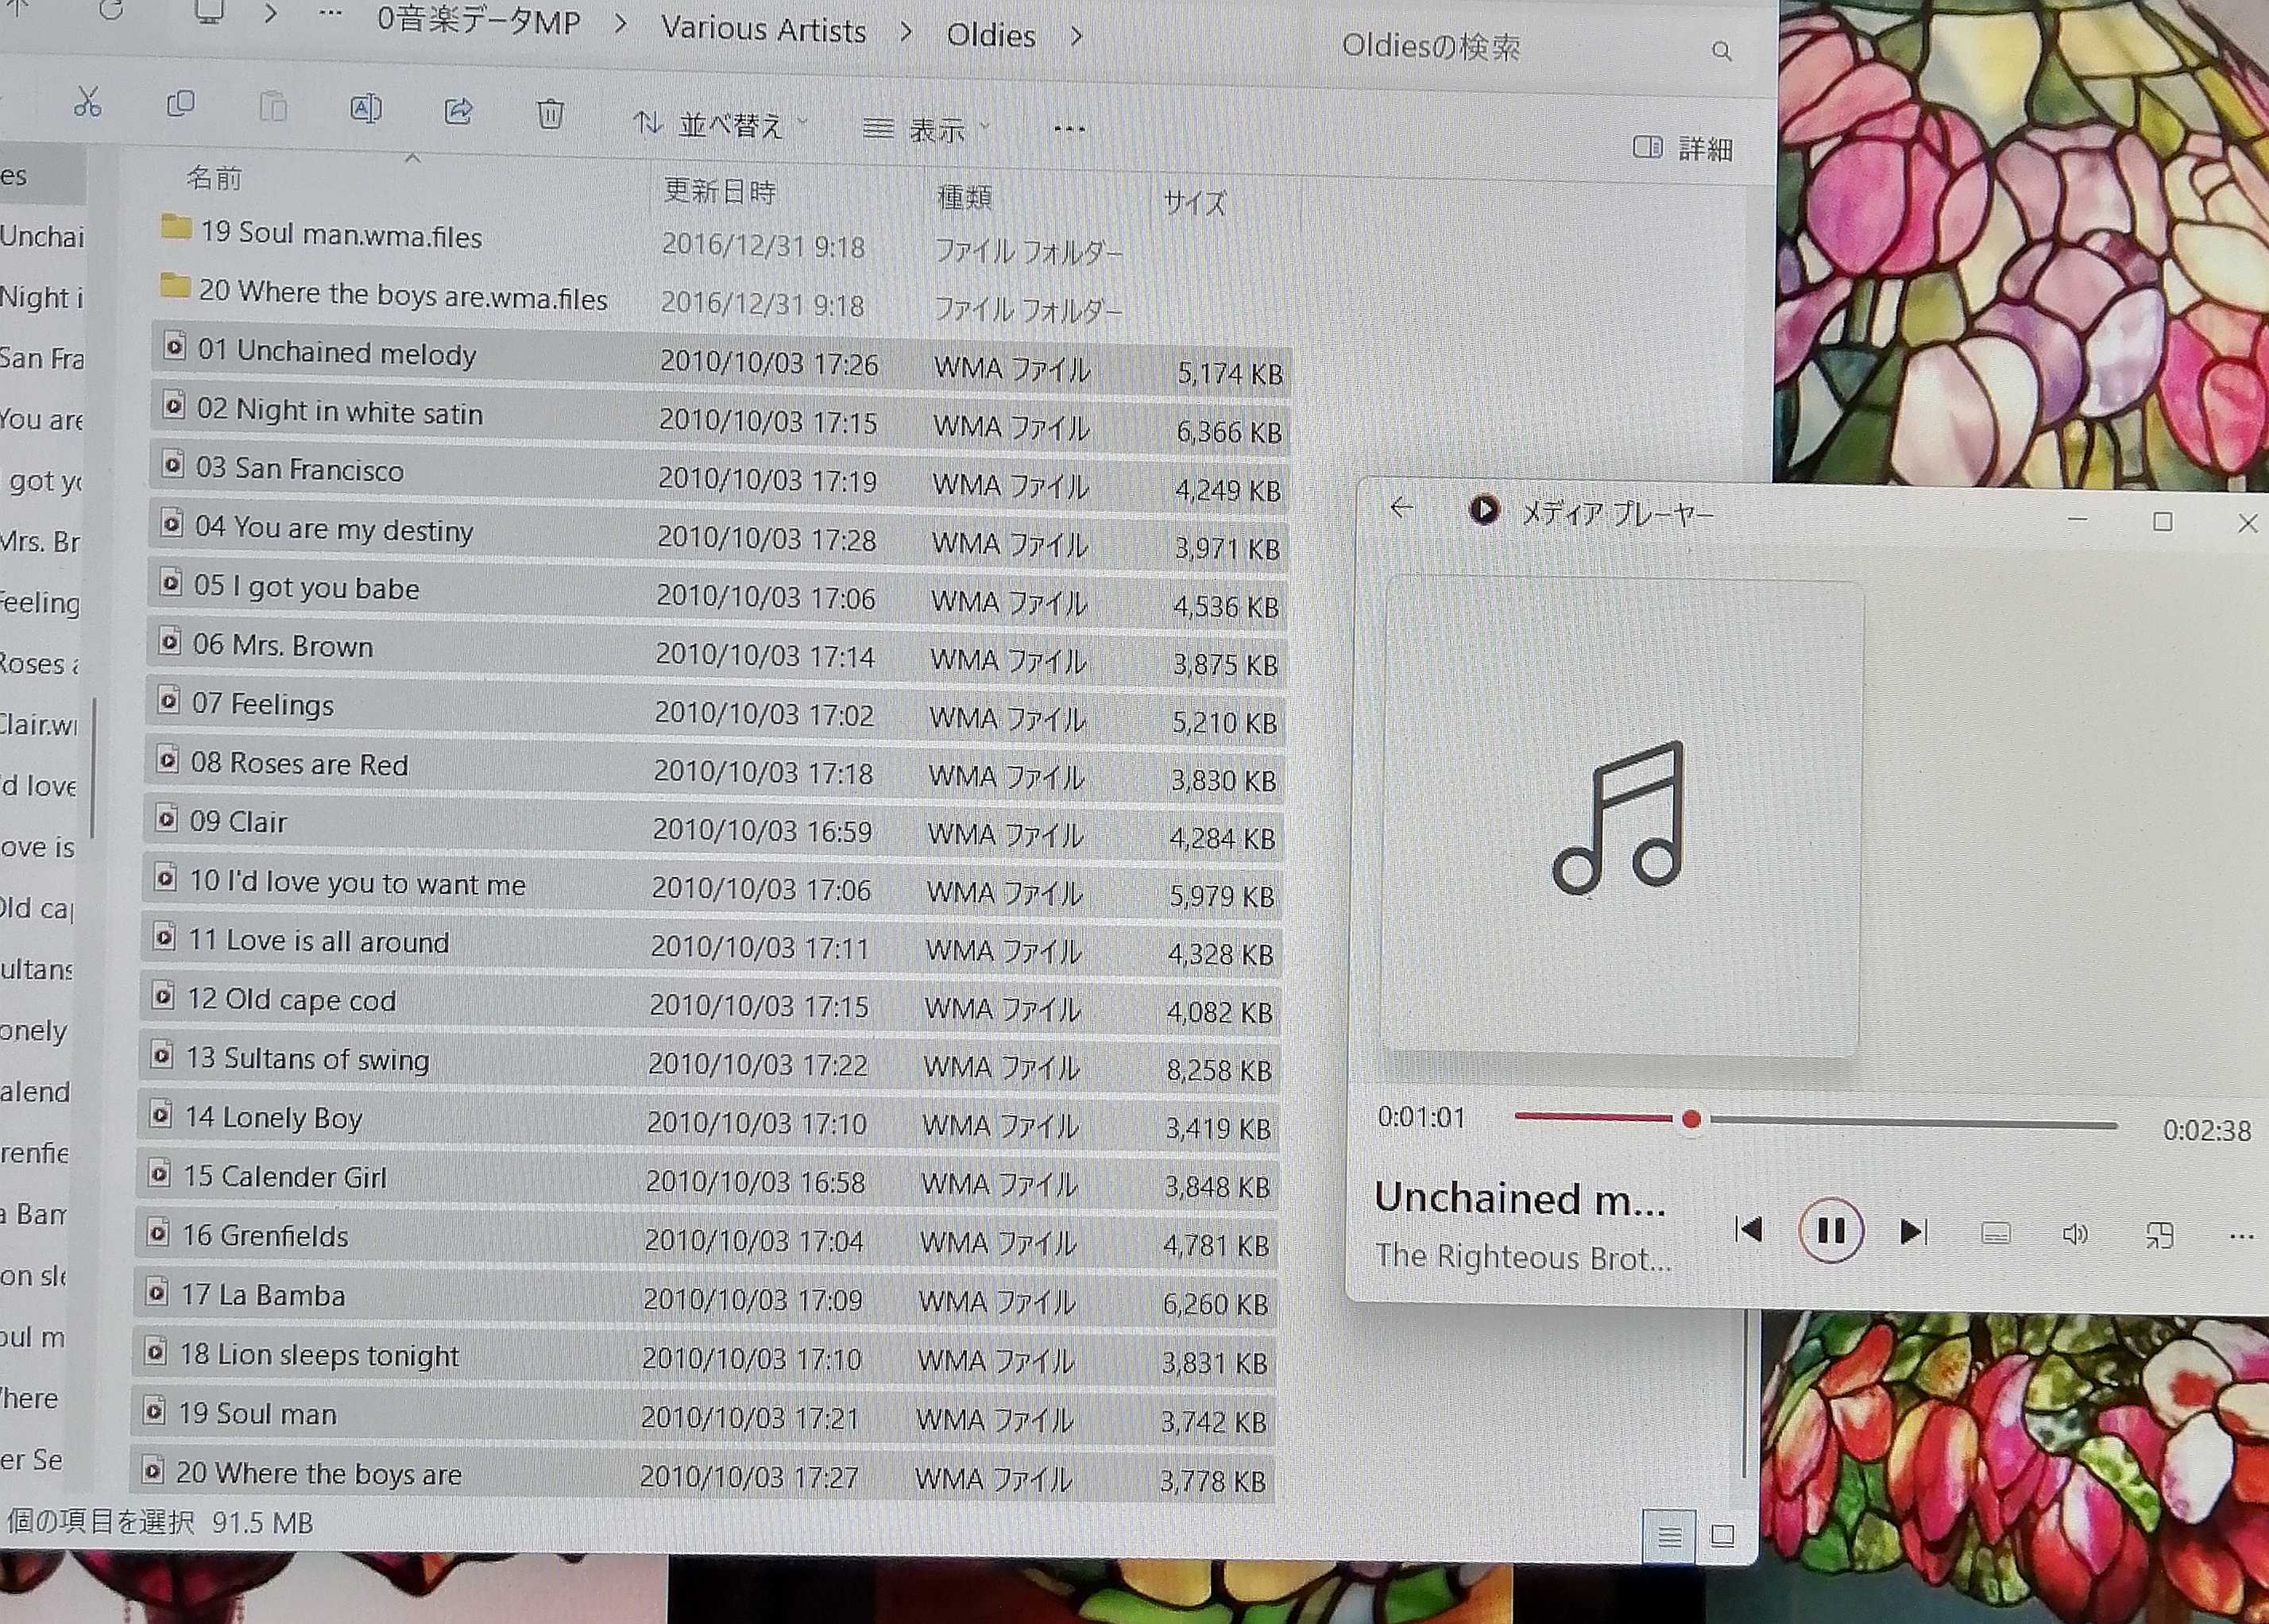Viewport: 2269px width, 1624px height.
Task: Skip to the next track
Action: 1912,1231
